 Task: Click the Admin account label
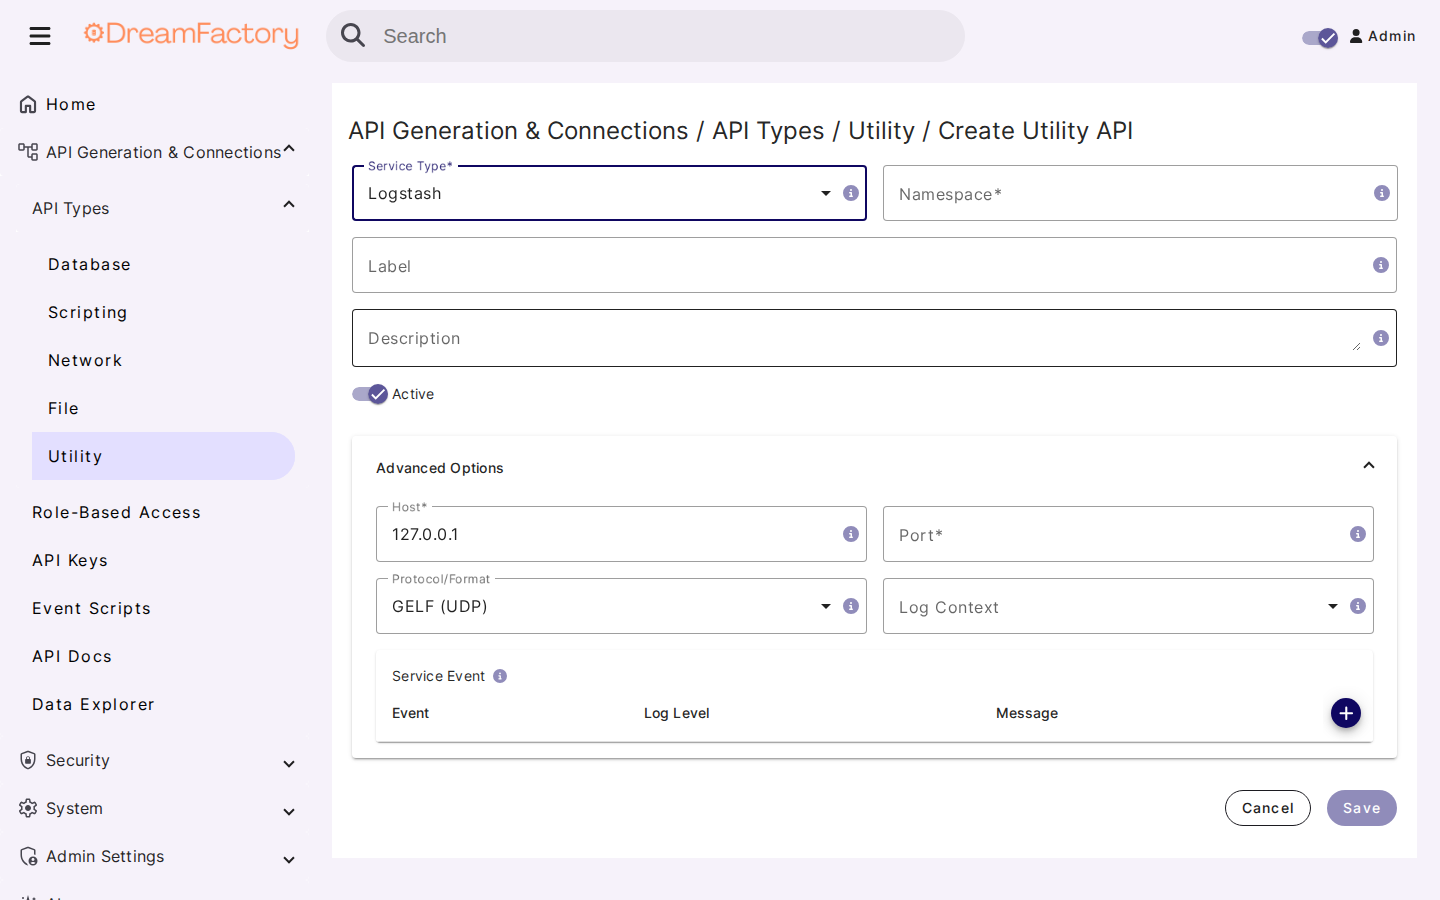pyautogui.click(x=1392, y=36)
